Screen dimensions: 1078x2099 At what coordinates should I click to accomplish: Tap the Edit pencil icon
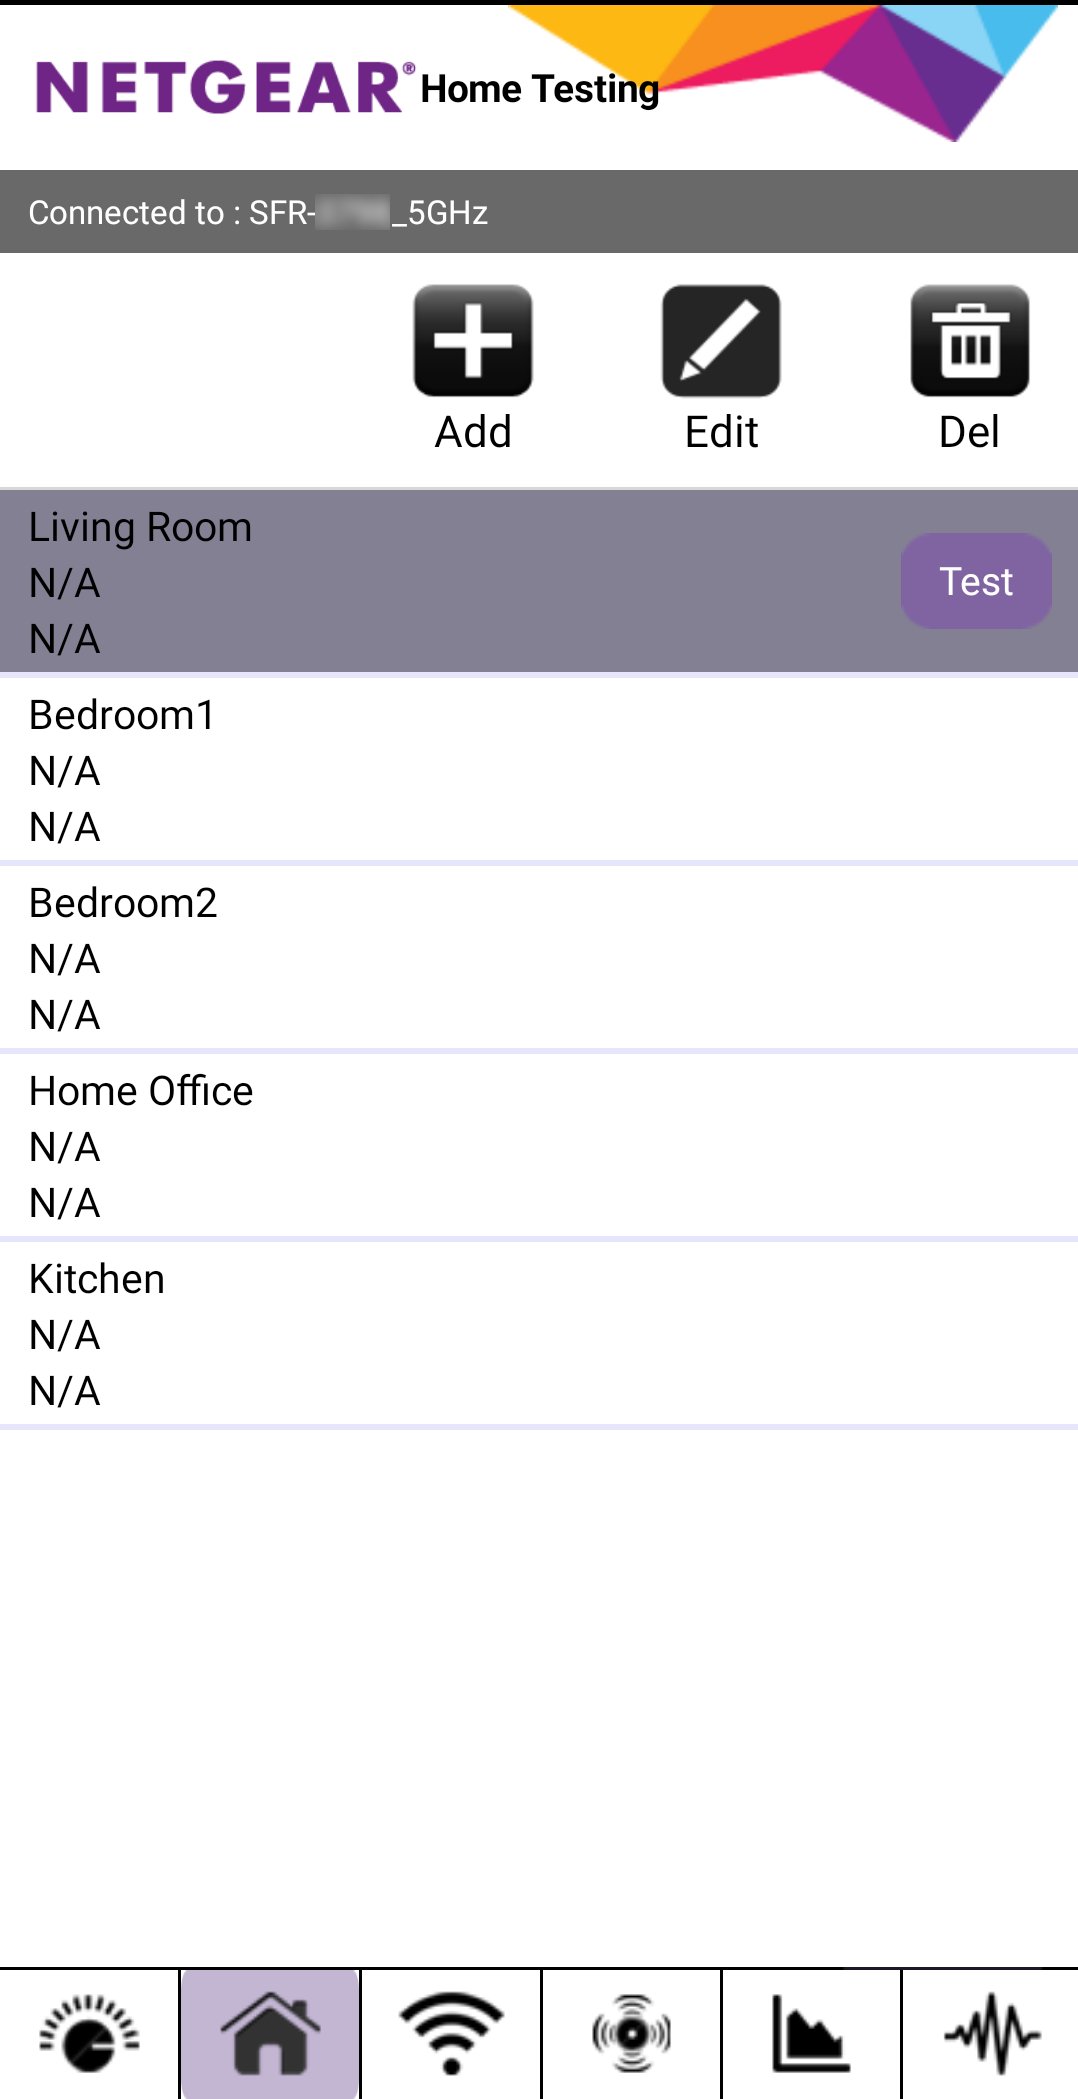tap(721, 341)
